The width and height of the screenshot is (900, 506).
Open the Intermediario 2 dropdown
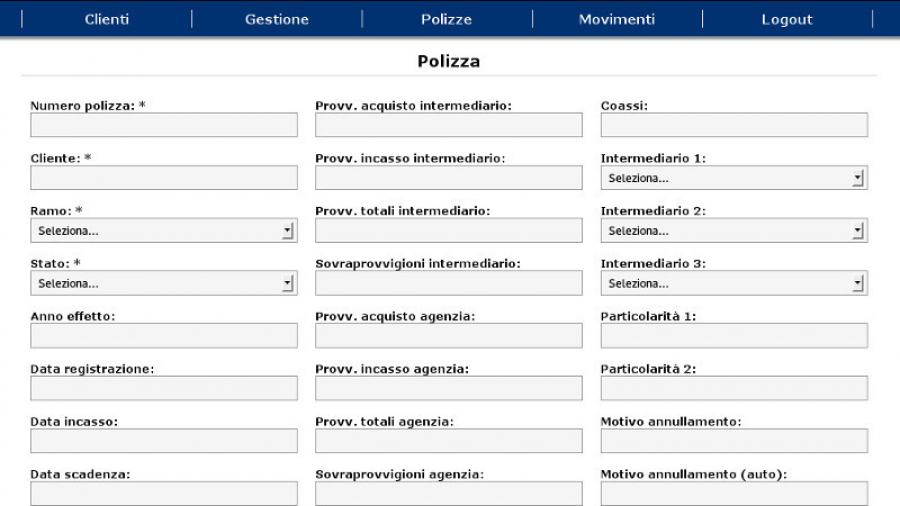(734, 231)
